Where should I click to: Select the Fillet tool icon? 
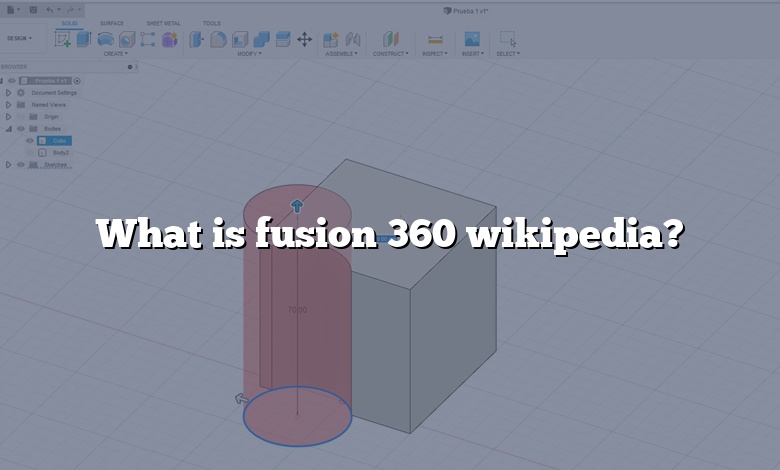point(218,39)
